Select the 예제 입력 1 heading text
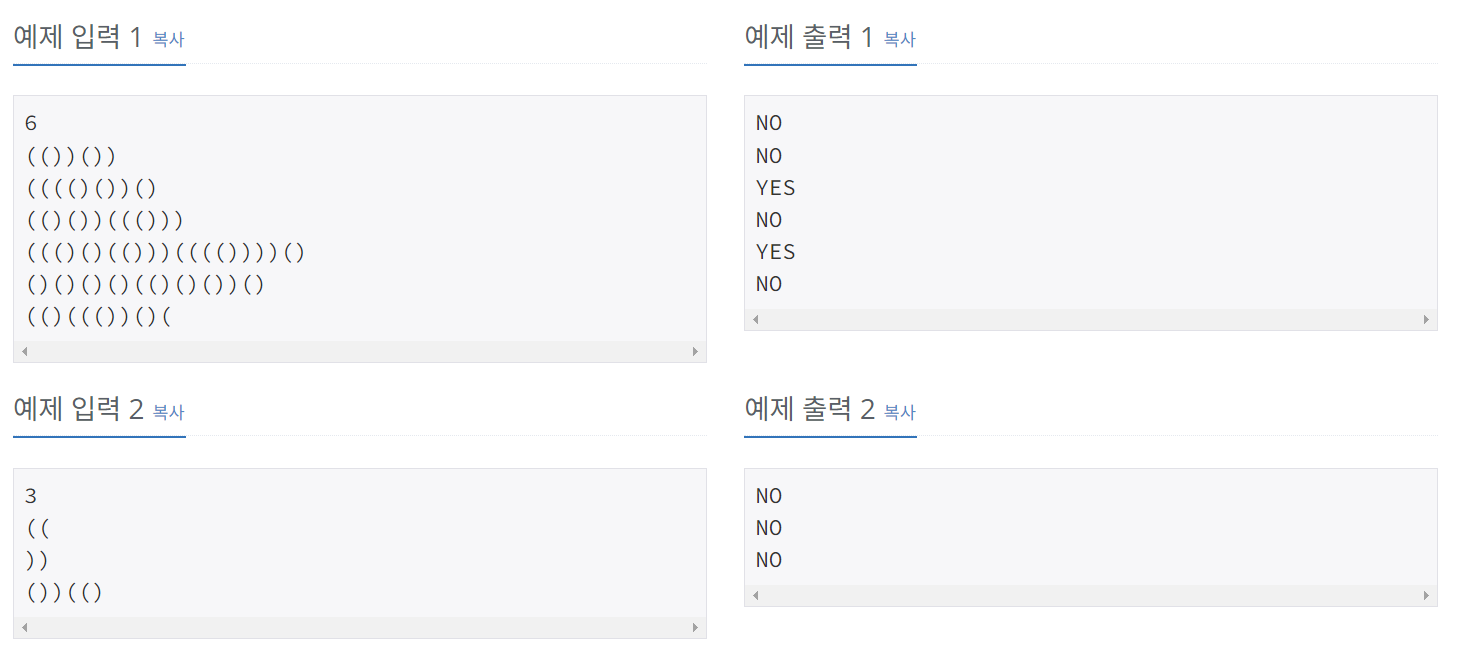 pos(70,38)
